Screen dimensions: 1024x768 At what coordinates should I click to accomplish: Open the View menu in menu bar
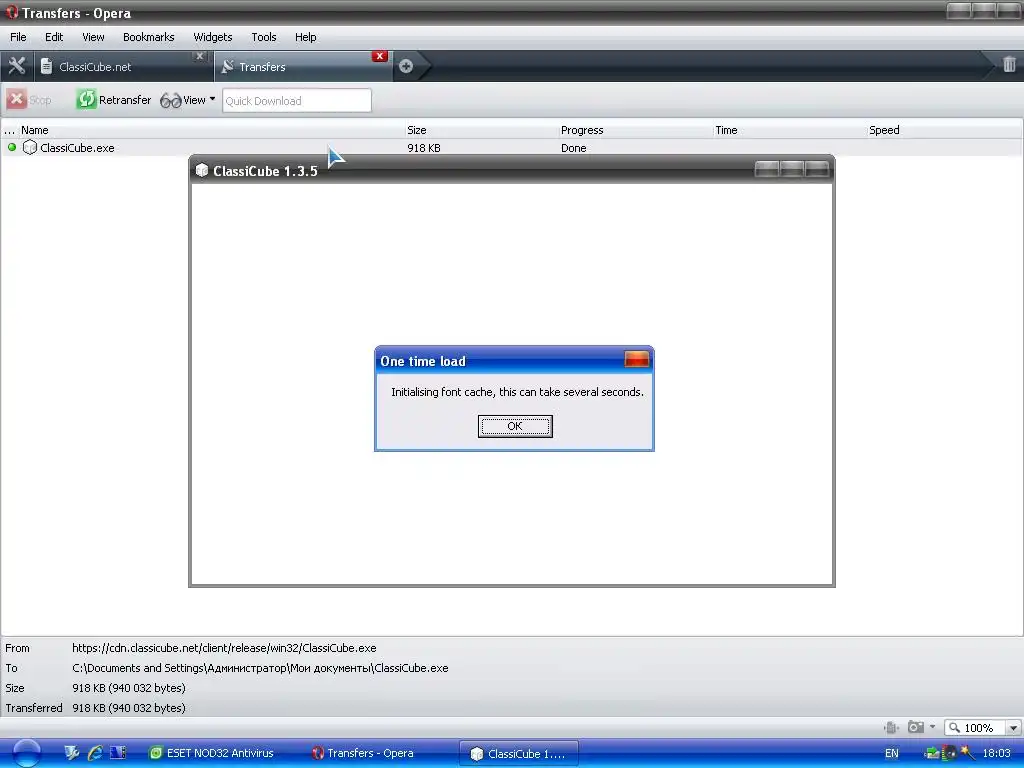pyautogui.click(x=93, y=37)
